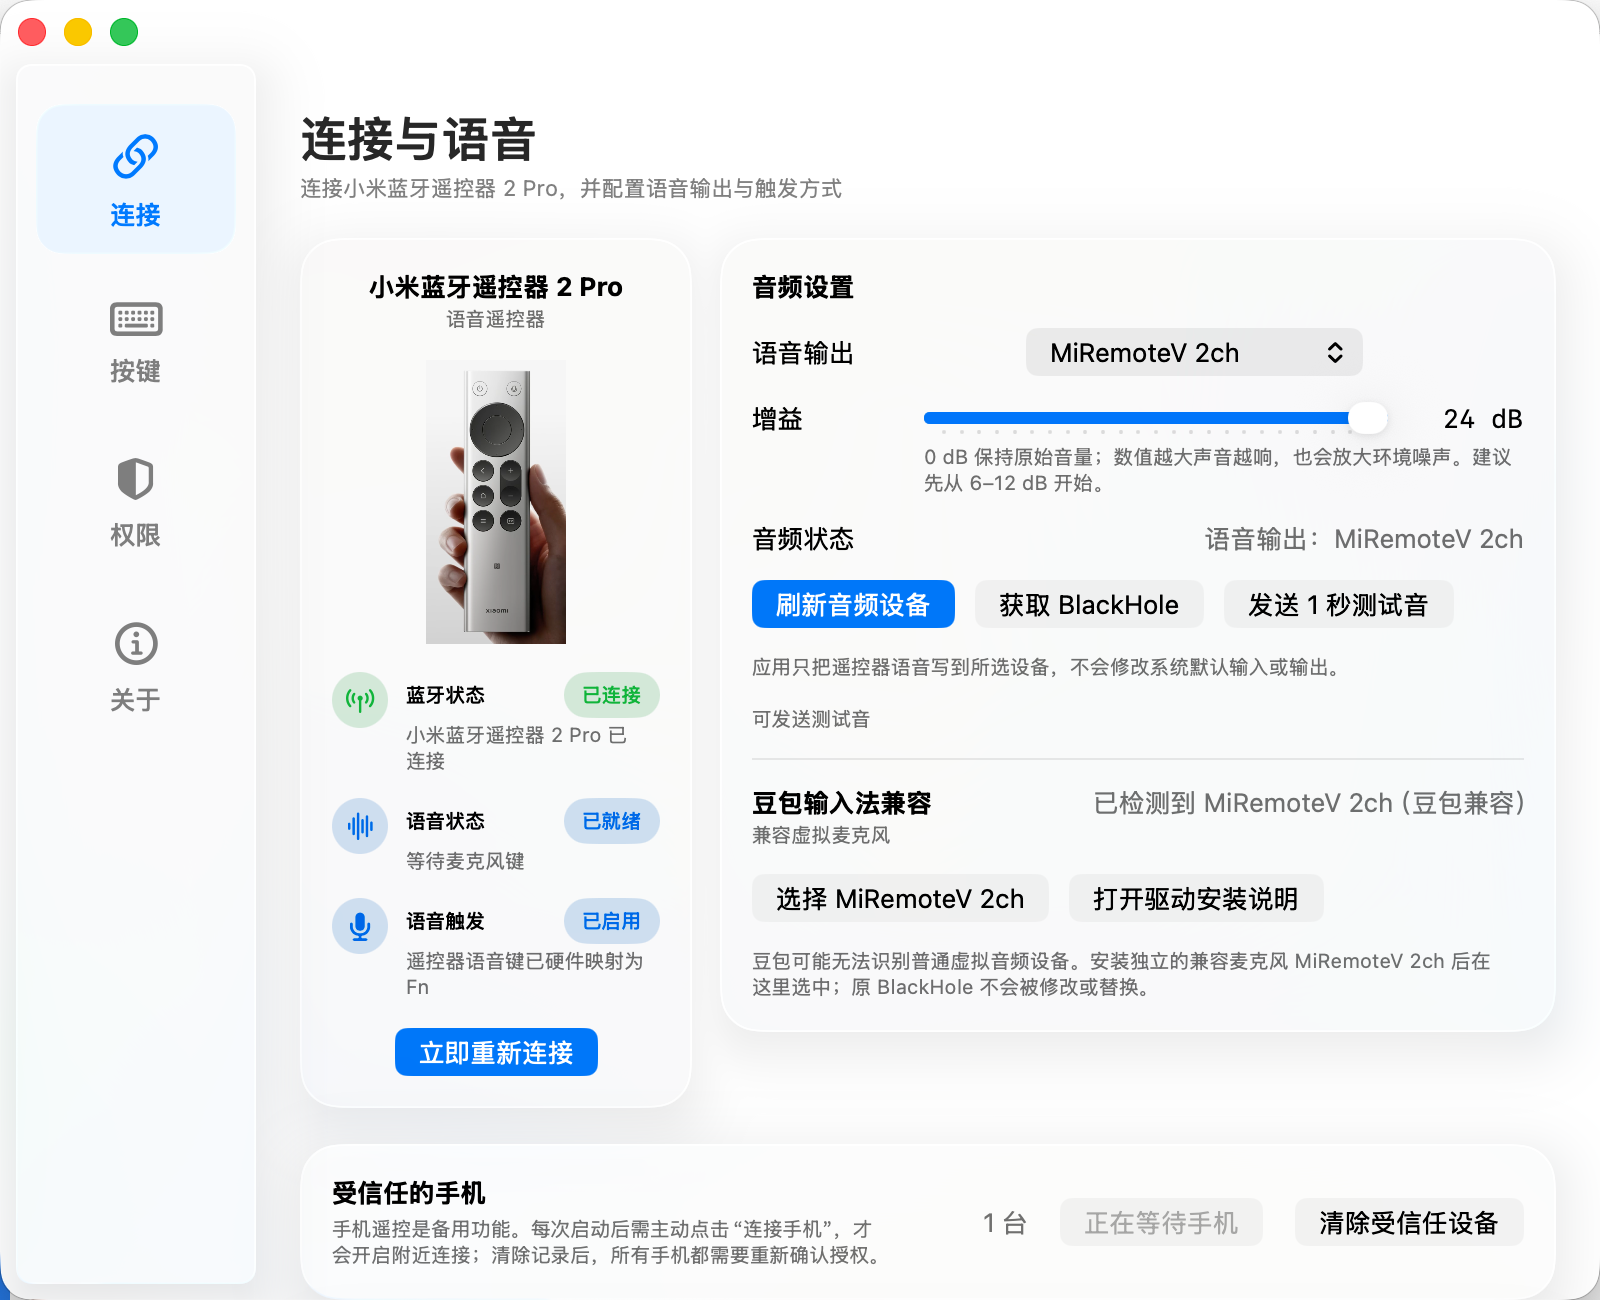Click the 1 台 trusted device count
This screenshot has height=1300, width=1600.
pos(1005,1223)
